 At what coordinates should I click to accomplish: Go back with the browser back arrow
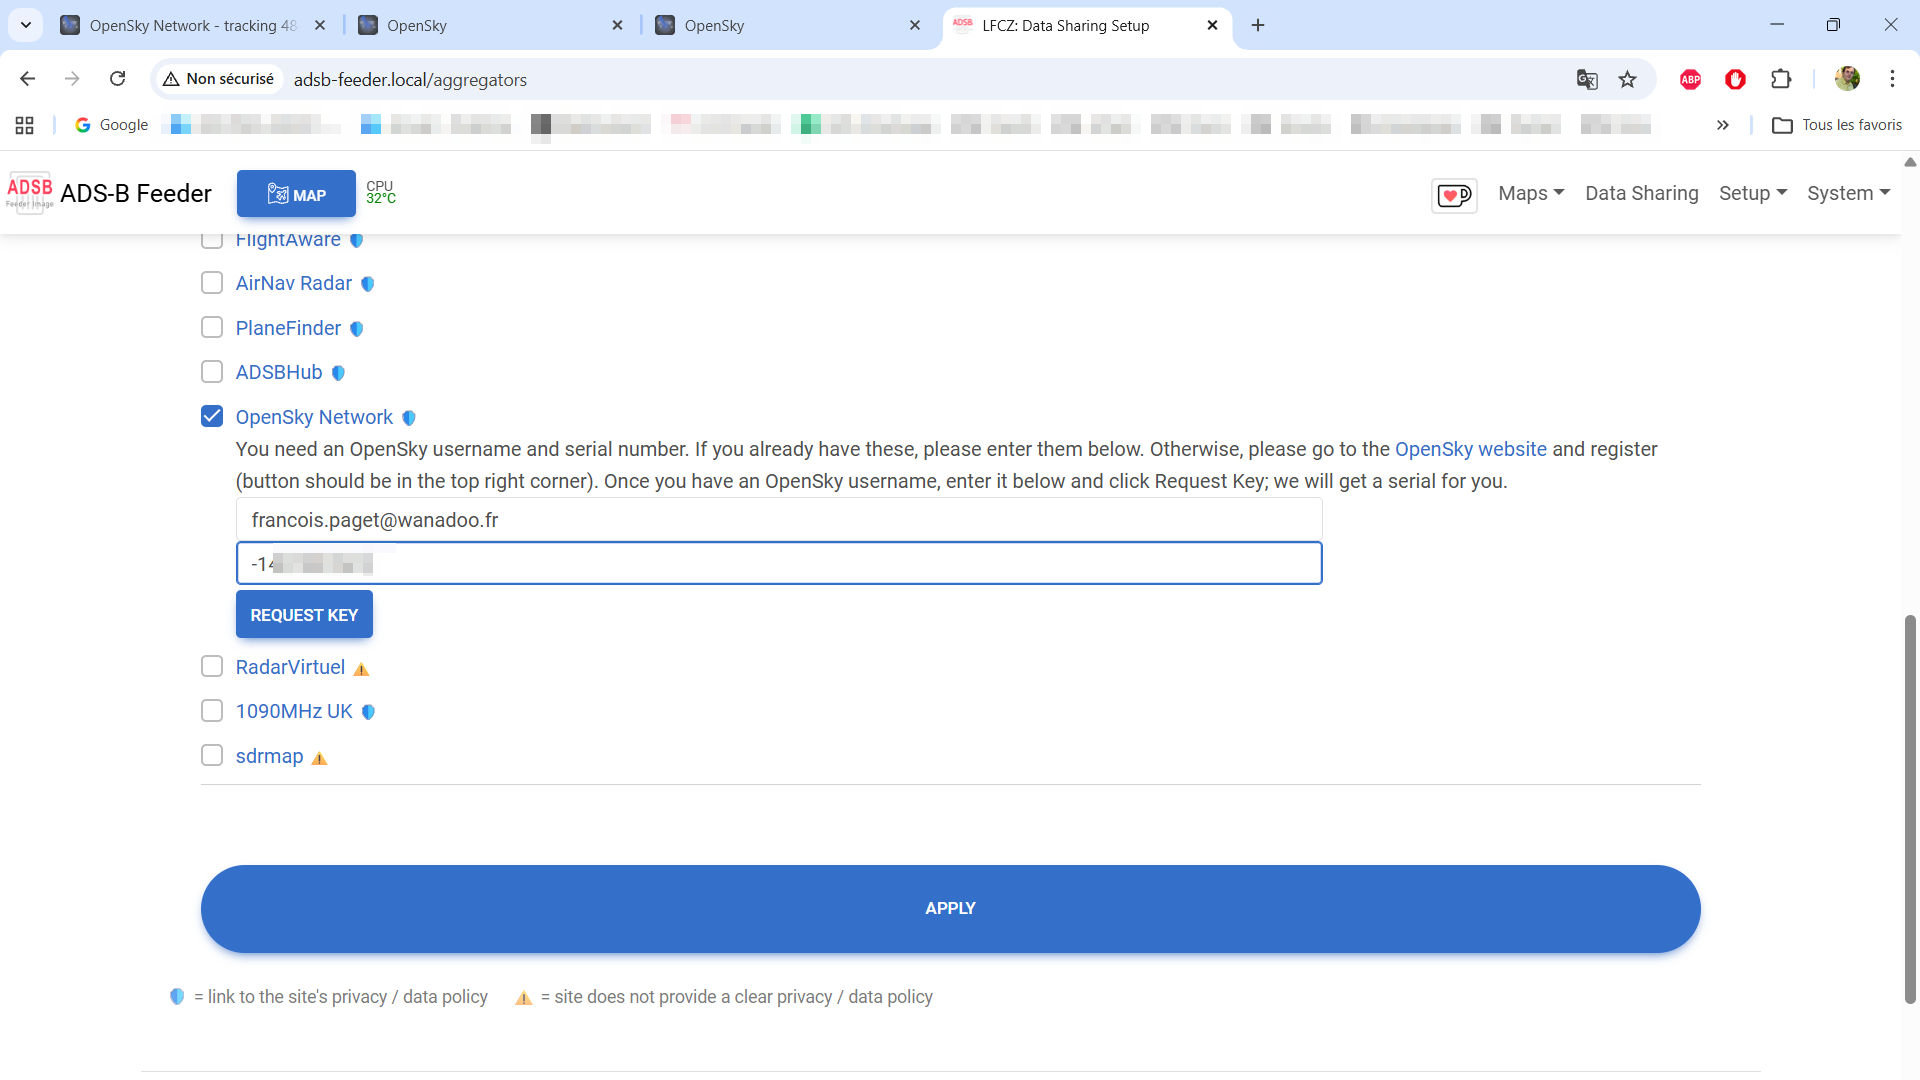click(x=28, y=79)
